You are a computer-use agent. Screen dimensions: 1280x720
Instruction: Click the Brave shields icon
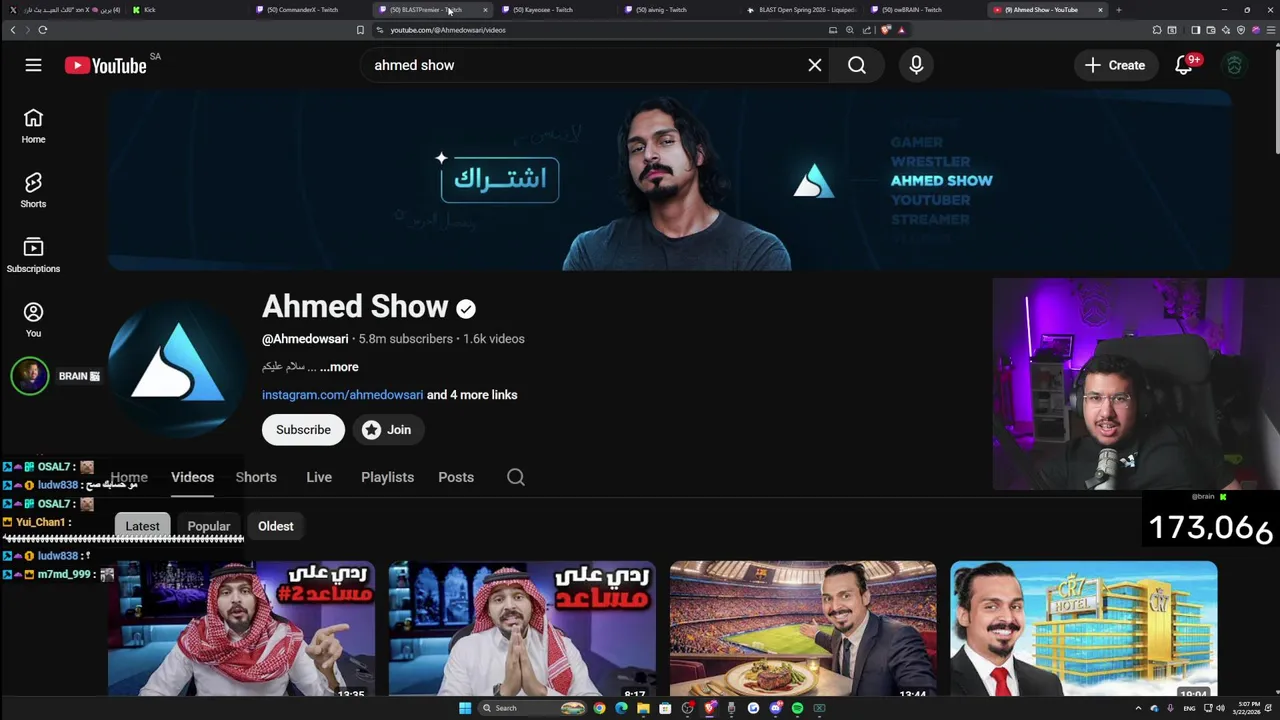(x=886, y=30)
